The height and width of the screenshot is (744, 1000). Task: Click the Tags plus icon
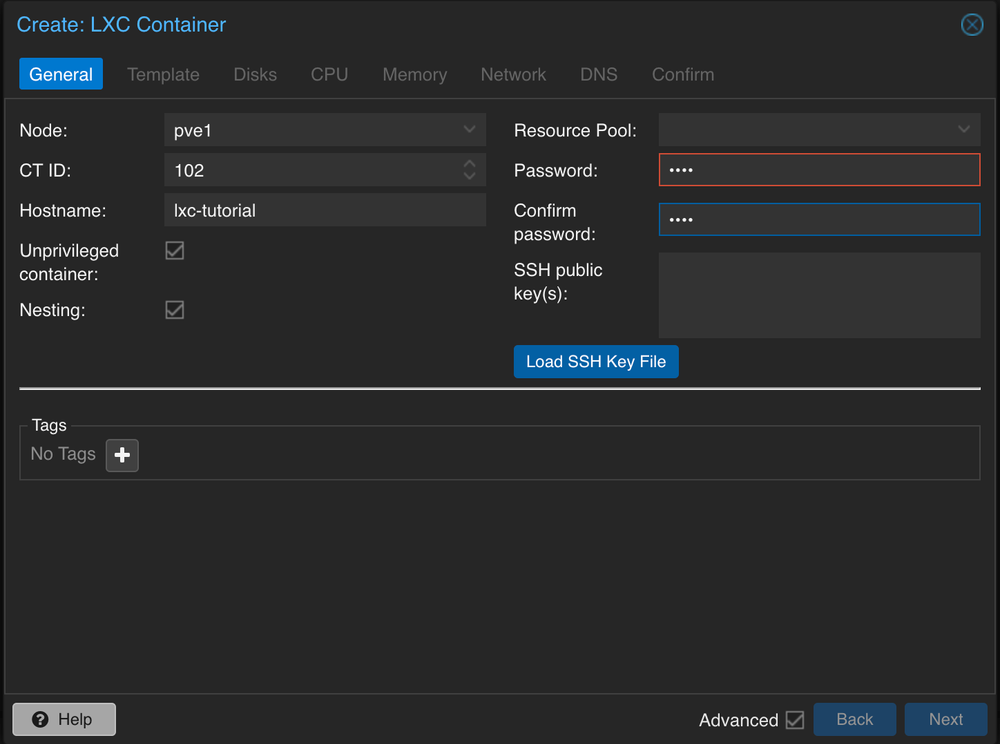121,455
